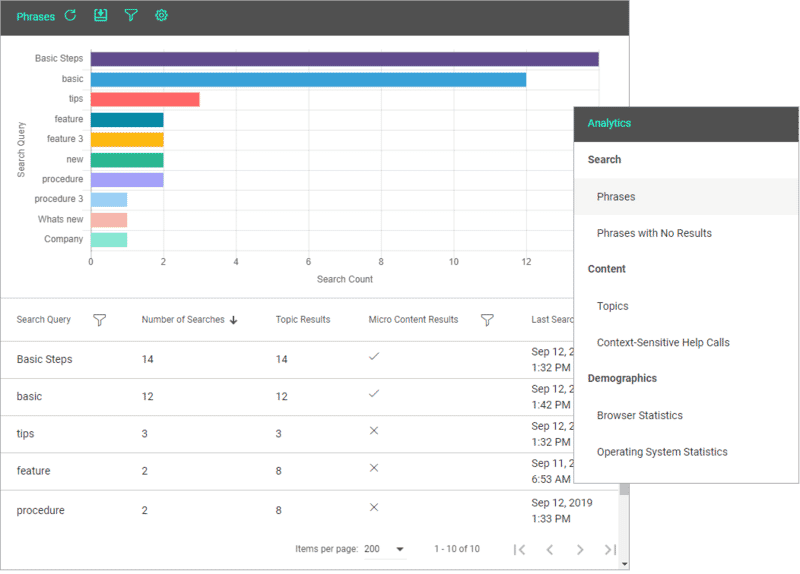This screenshot has height=574, width=800.
Task: Click the procedure query cell in table
Action: tap(40, 510)
